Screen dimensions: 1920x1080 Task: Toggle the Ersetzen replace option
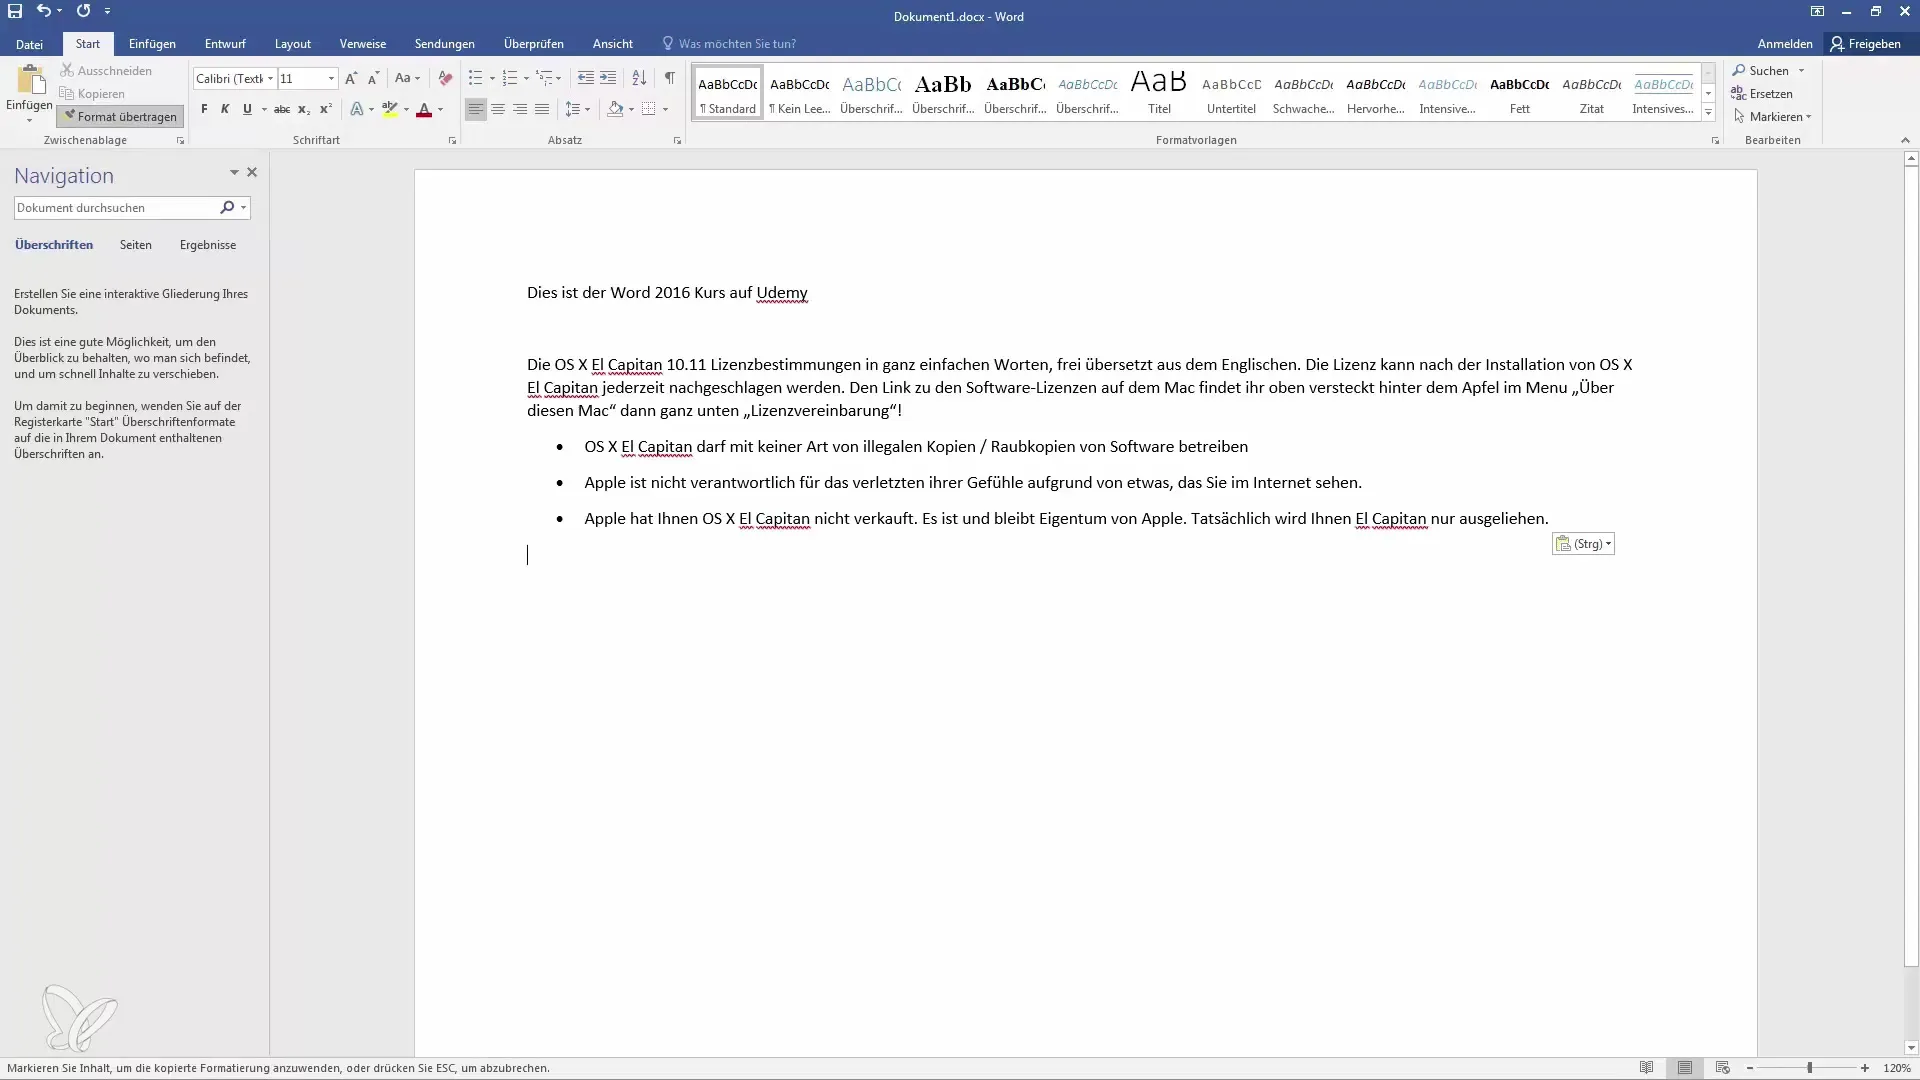coord(1768,92)
